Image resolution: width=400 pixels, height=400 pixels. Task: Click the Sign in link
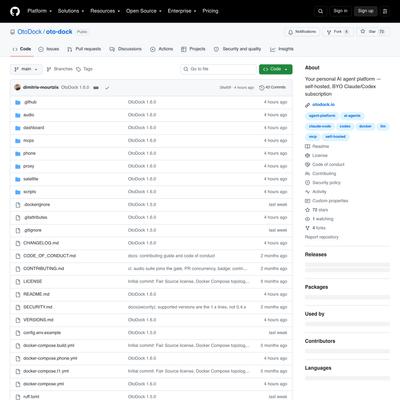point(340,11)
